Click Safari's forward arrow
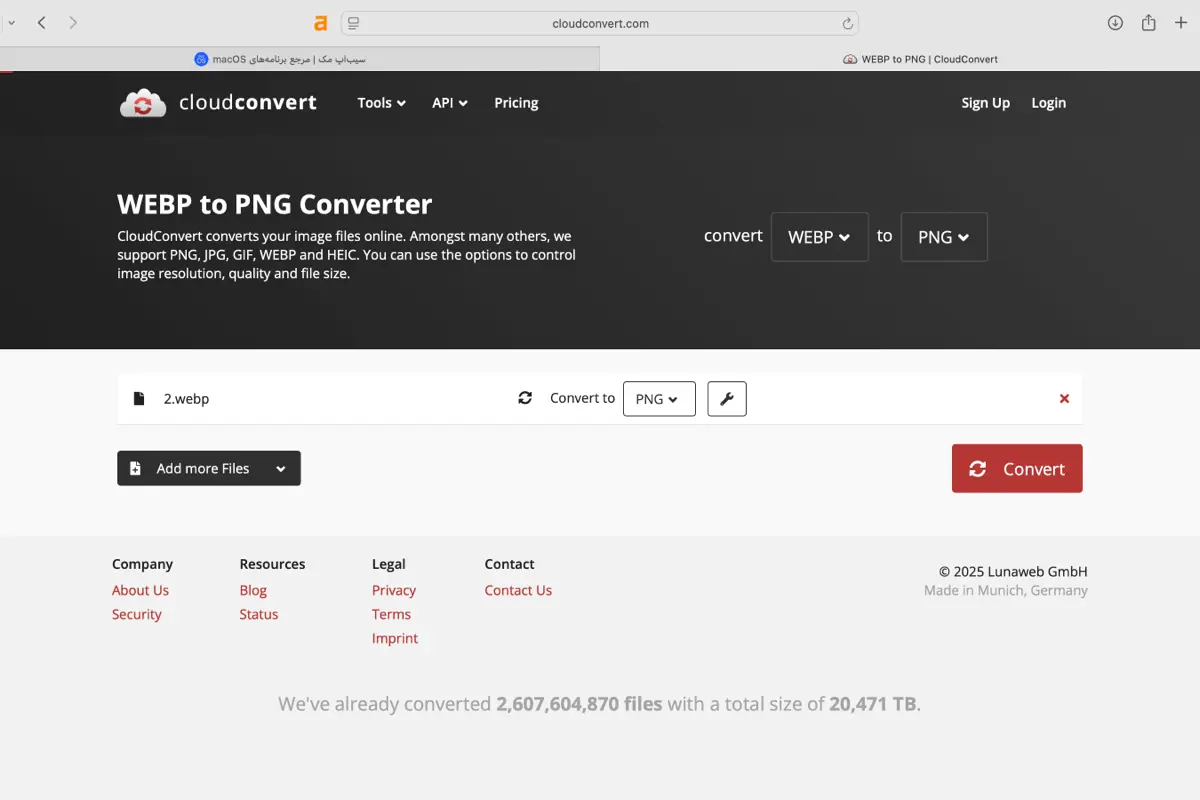The height and width of the screenshot is (800, 1200). click(73, 22)
